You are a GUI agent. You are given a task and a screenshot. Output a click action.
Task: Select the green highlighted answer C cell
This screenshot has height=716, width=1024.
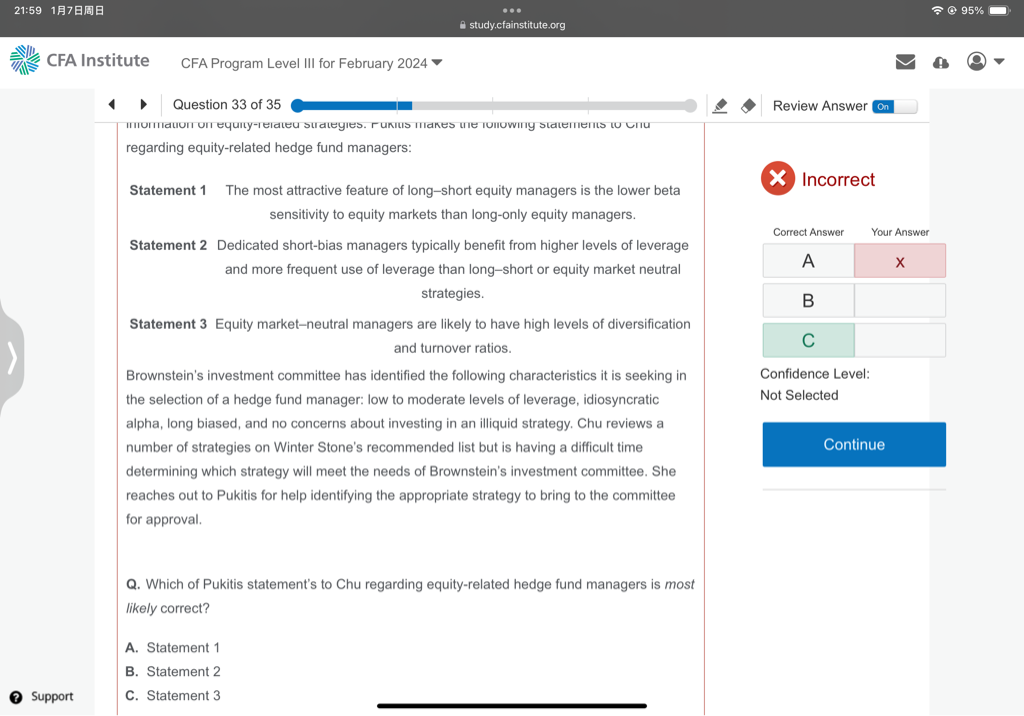(x=808, y=340)
